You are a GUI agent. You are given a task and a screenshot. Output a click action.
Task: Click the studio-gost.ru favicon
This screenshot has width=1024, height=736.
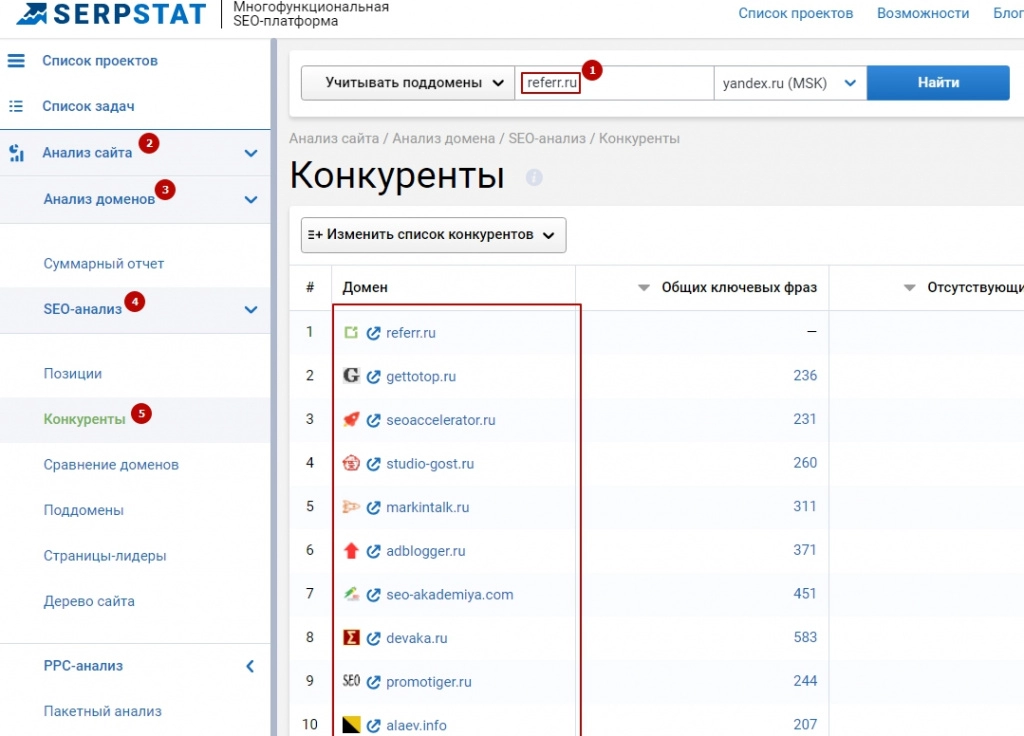351,463
